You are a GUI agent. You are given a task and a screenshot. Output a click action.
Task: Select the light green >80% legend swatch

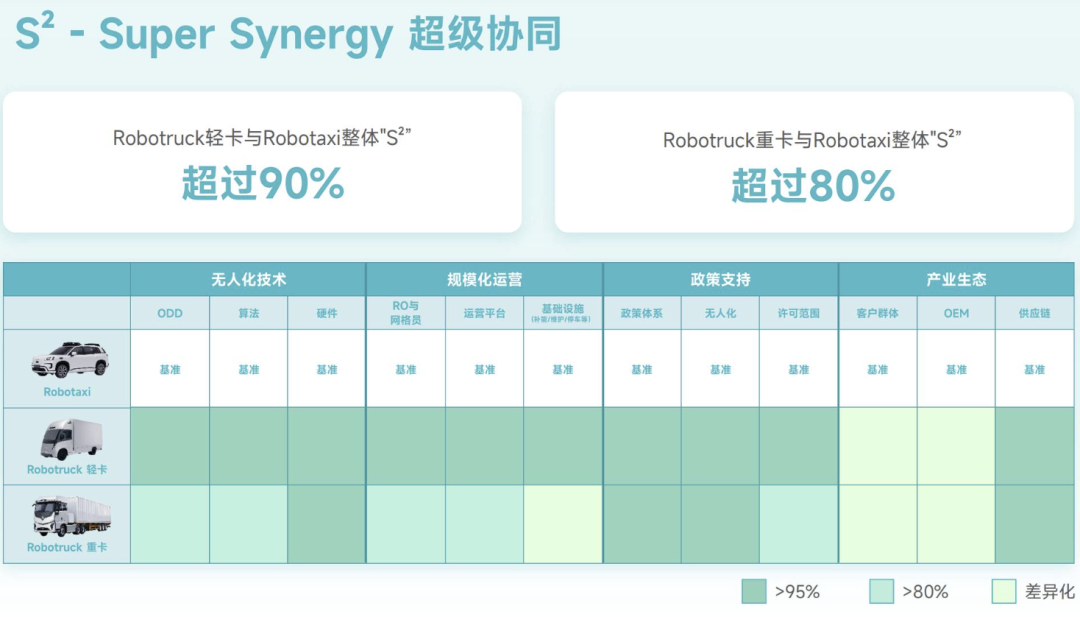point(881,592)
